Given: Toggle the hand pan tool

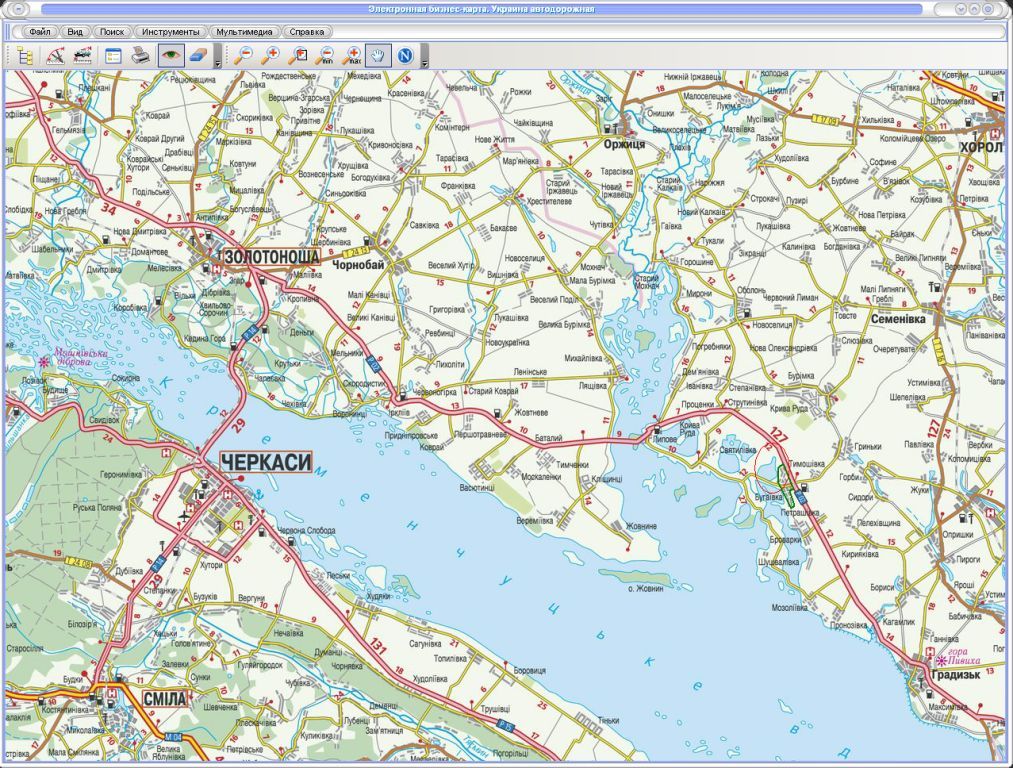Looking at the screenshot, I should click(x=378, y=56).
